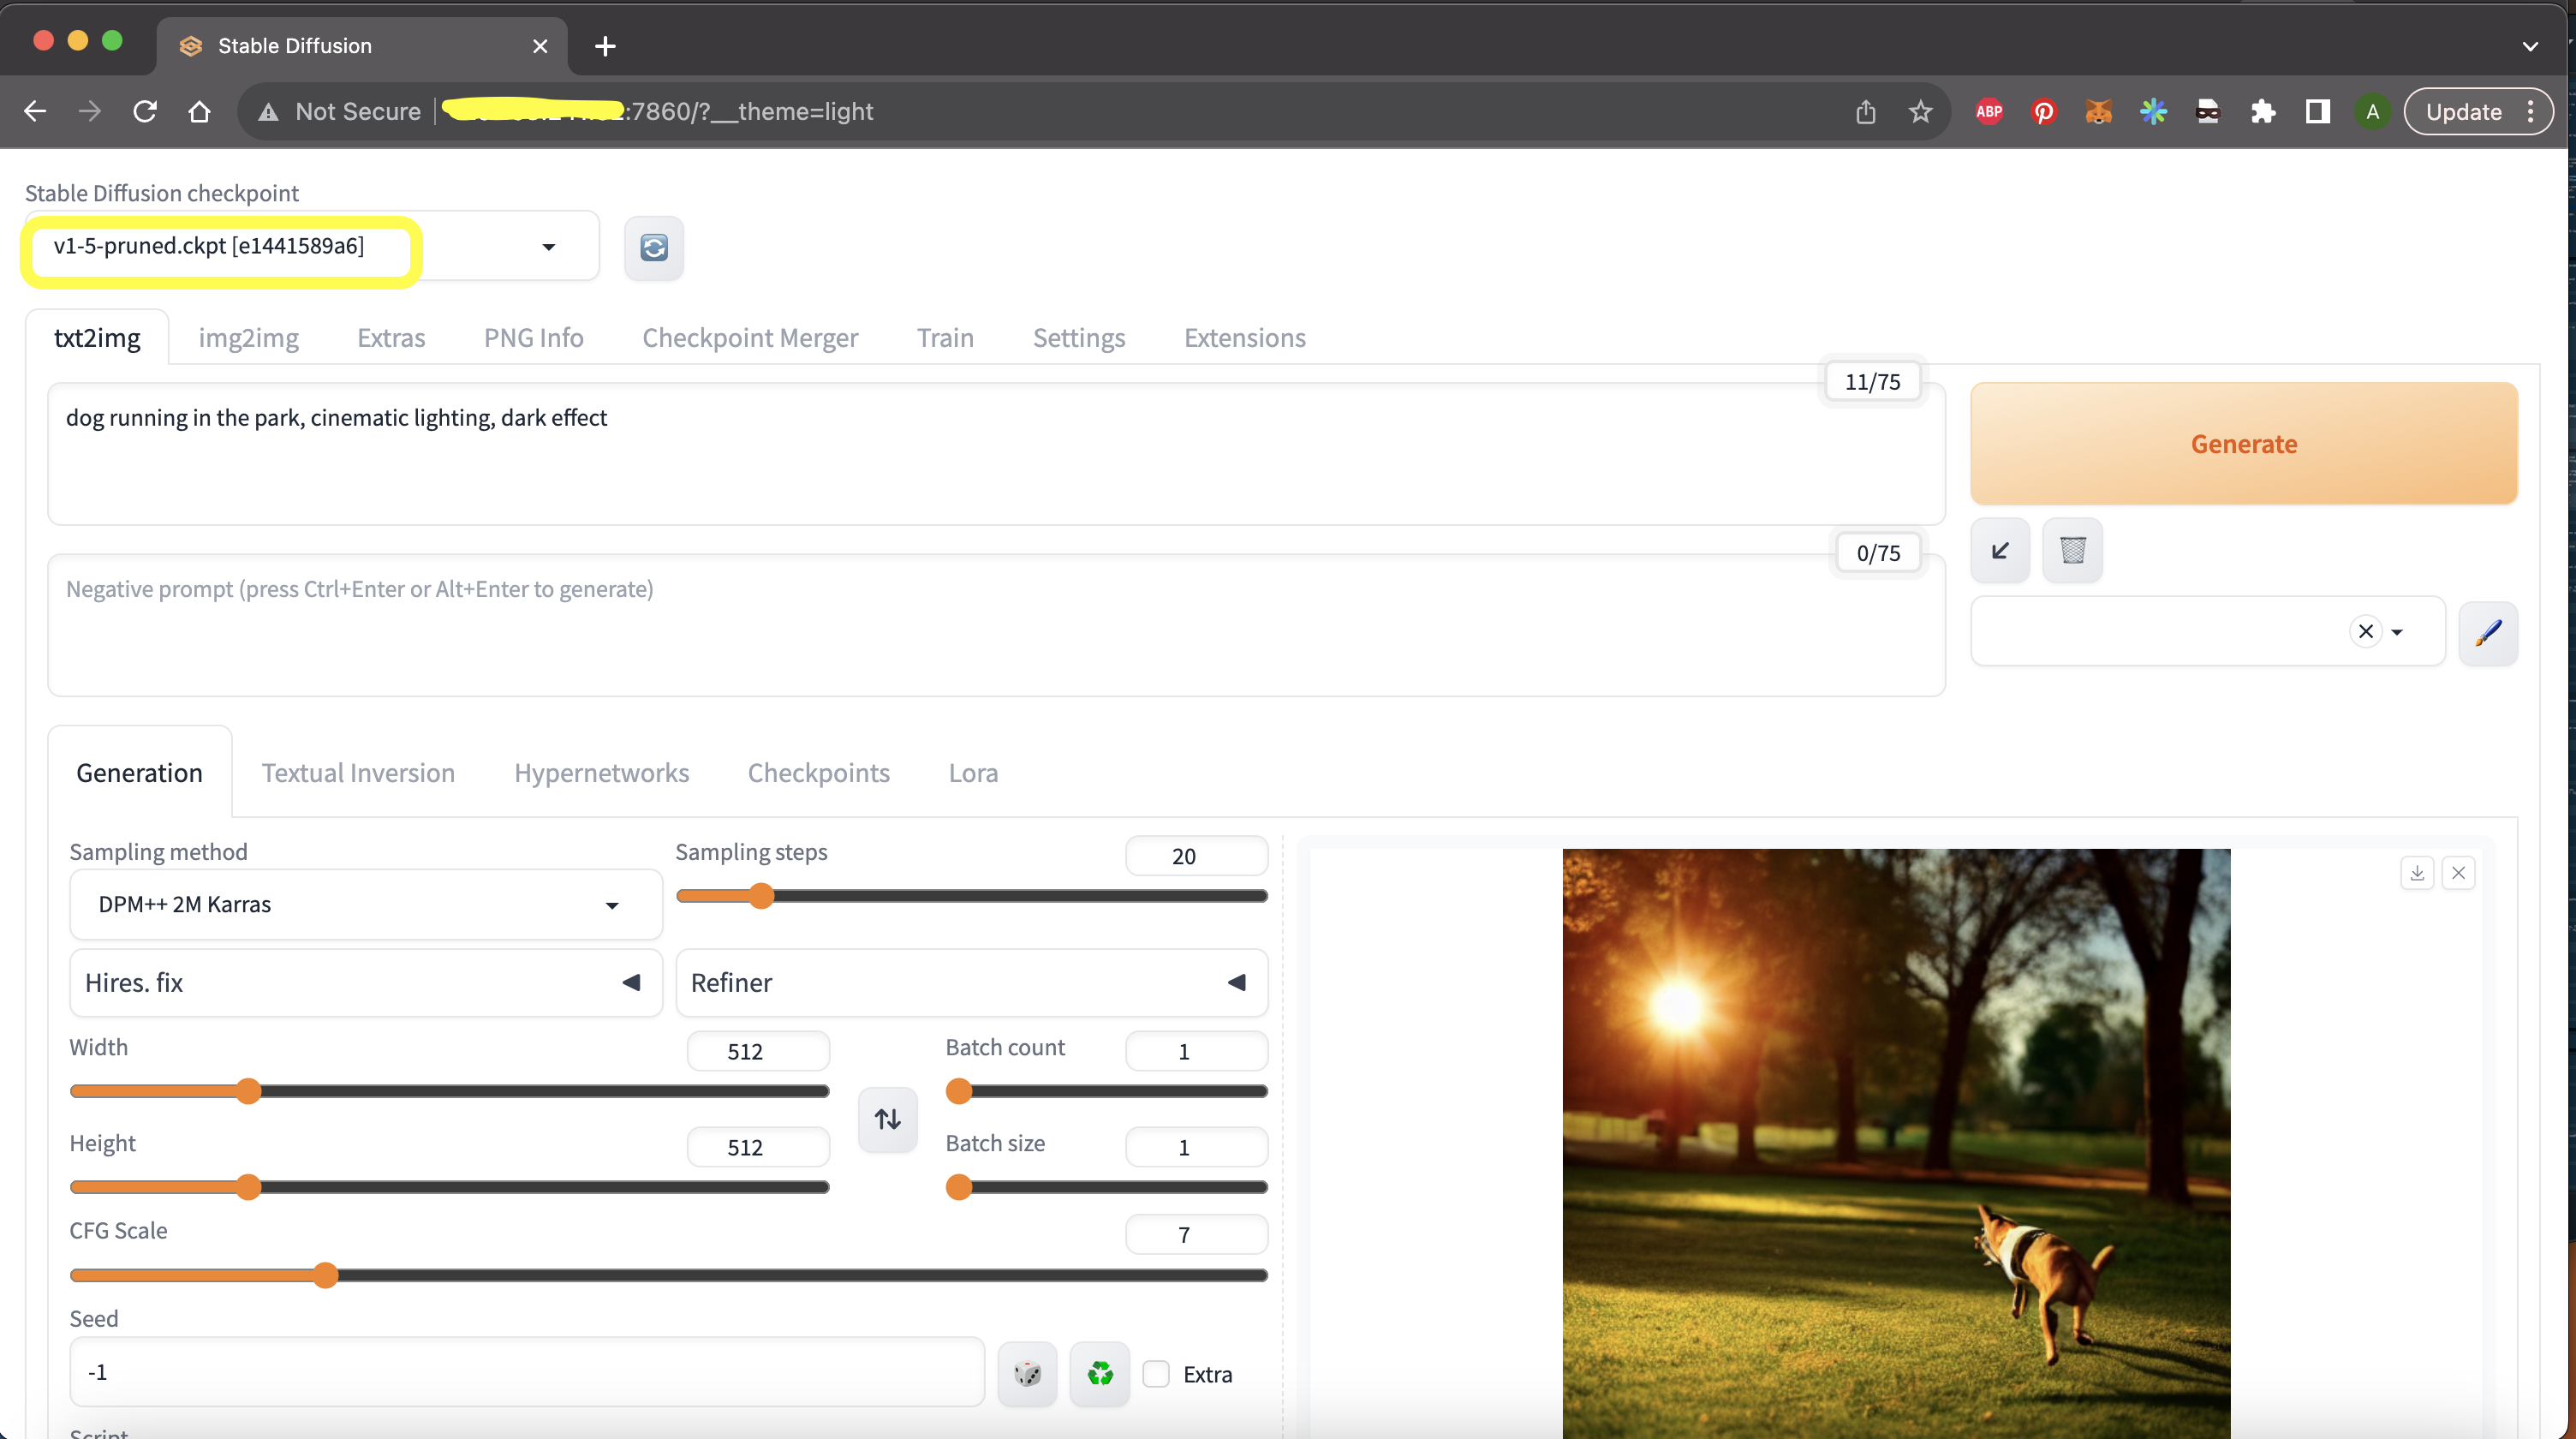Click the swap width and height icon
Screen dimensions: 2576x1439
(887, 1119)
